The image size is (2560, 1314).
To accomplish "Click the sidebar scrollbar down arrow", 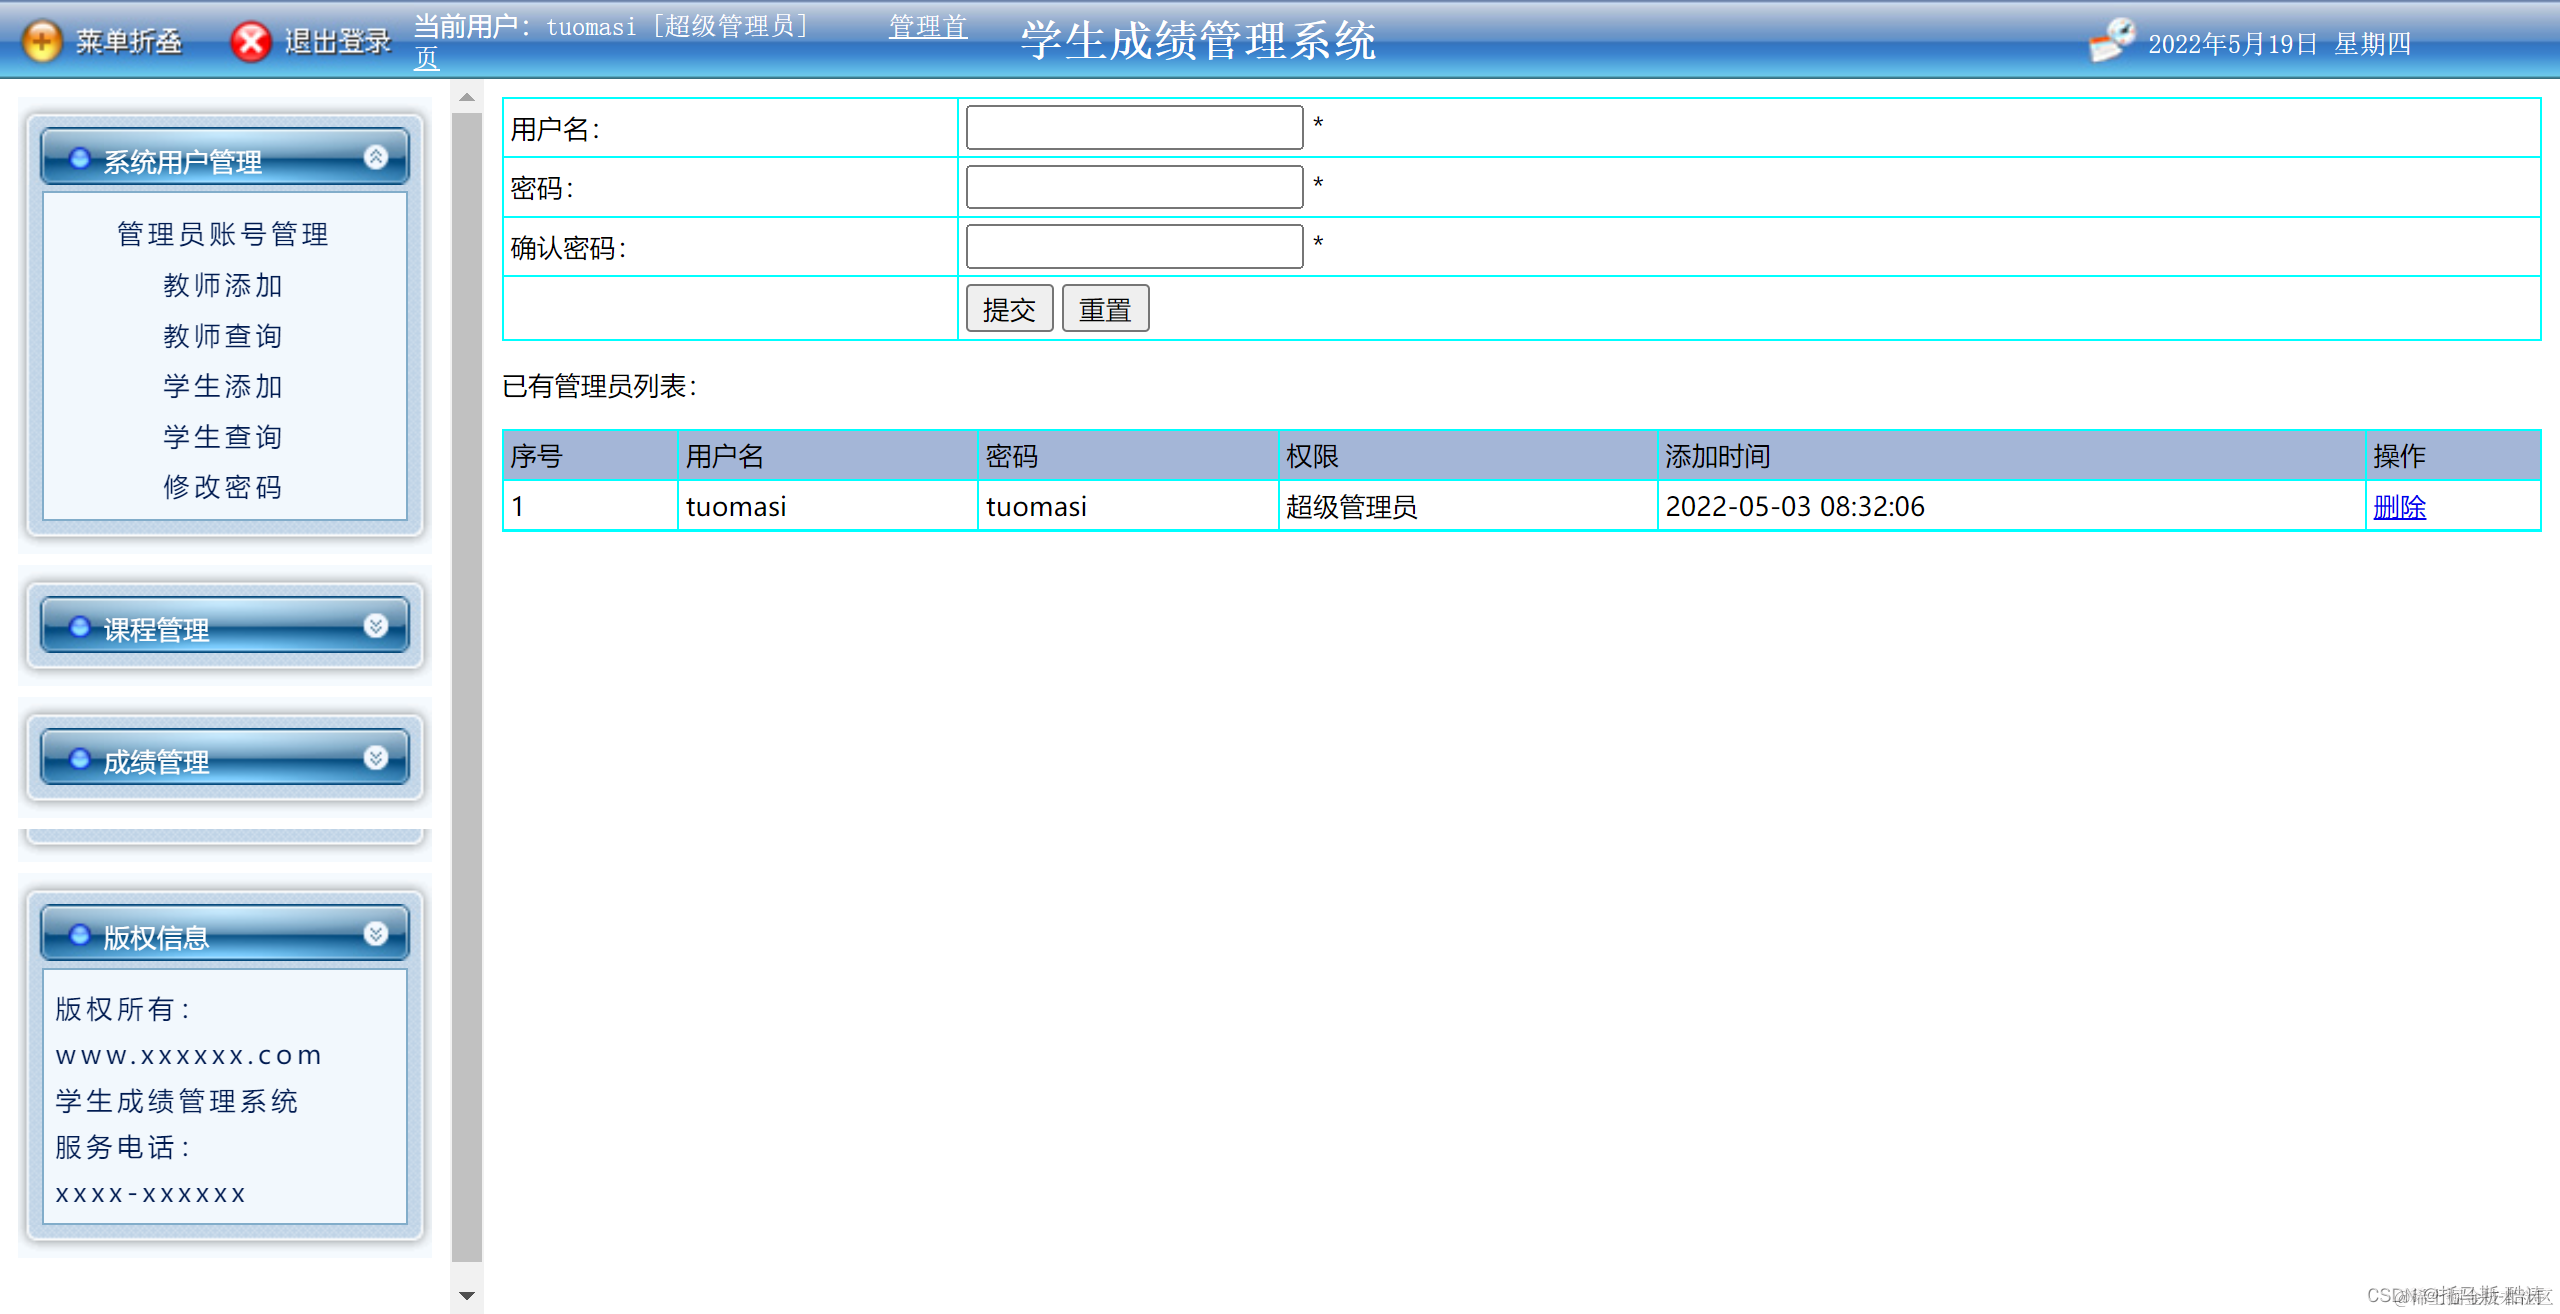I will [466, 1295].
